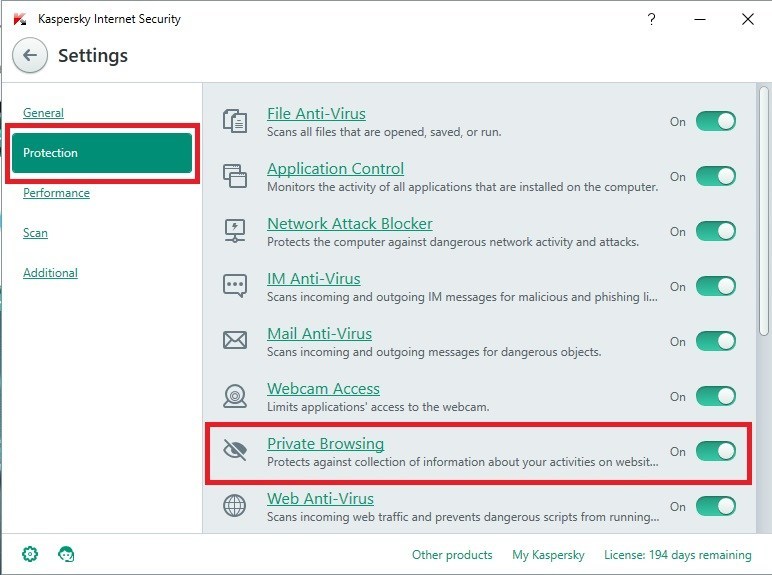The width and height of the screenshot is (772, 575).
Task: Click 'Protects the computer against dangerous network' text
Action: (x=453, y=242)
